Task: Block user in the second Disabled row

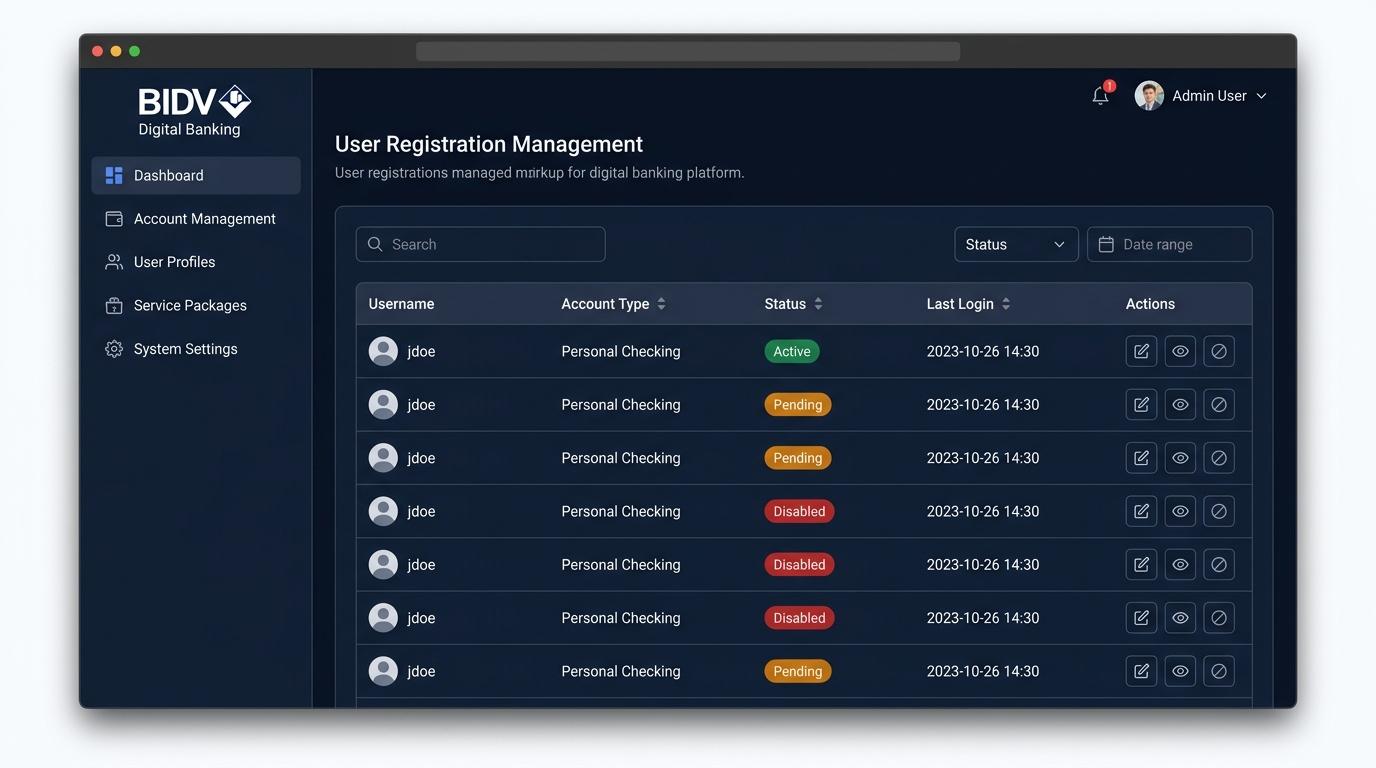Action: coord(1219,565)
